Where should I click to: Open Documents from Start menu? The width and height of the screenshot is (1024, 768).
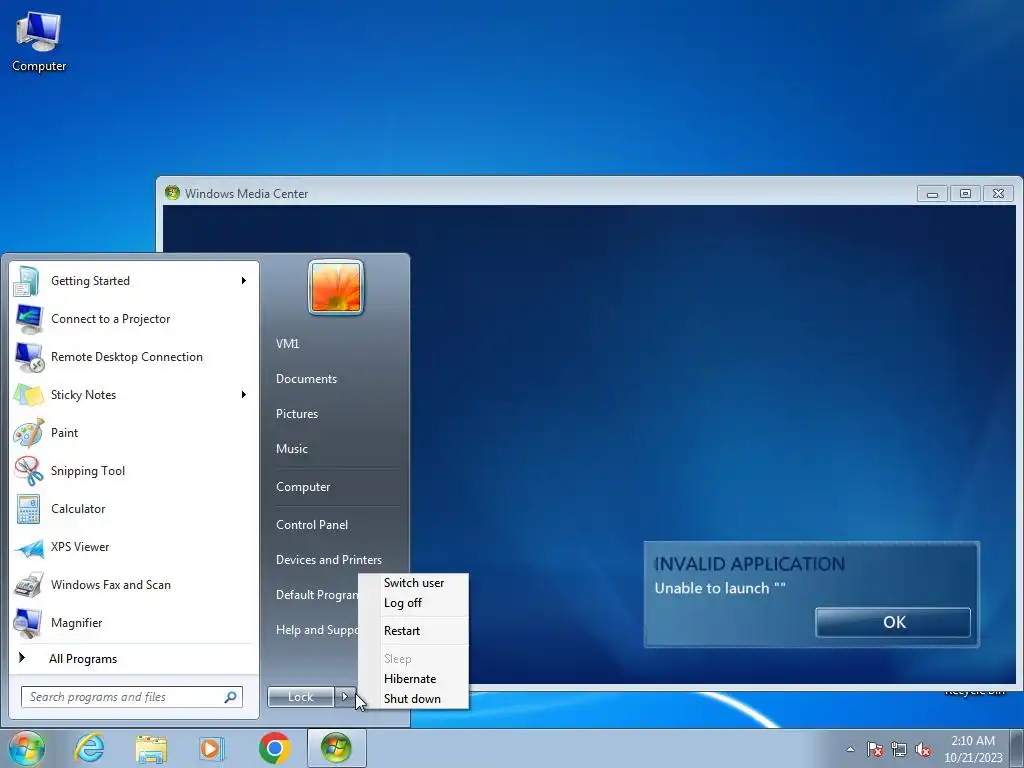click(x=306, y=379)
